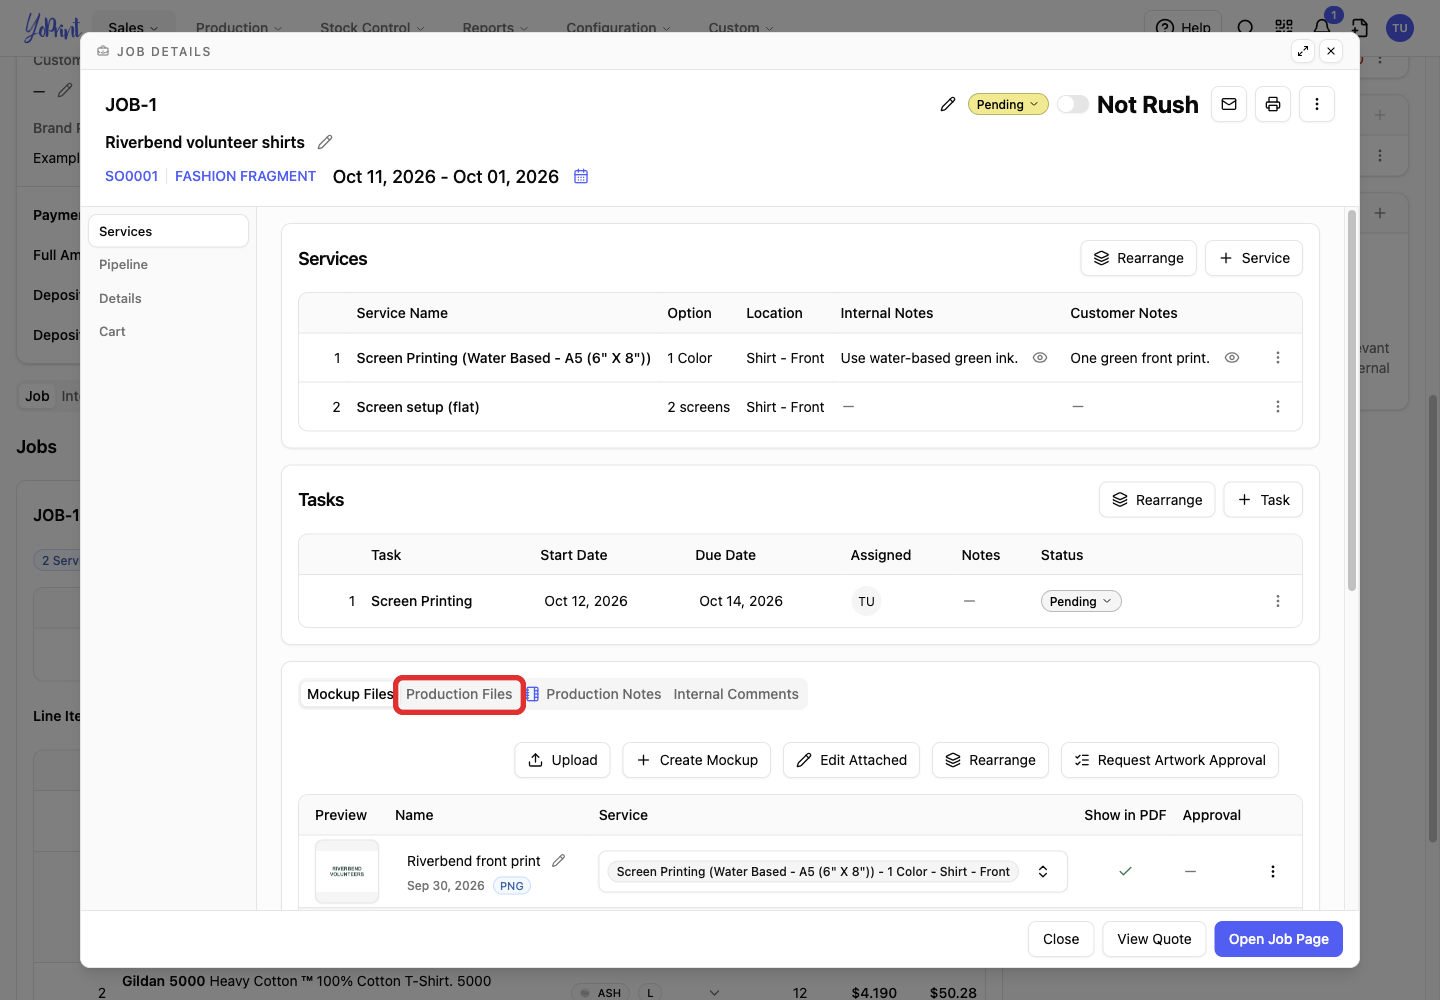The width and height of the screenshot is (1440, 1000).
Task: Switch to the Production Files tab
Action: tap(459, 694)
